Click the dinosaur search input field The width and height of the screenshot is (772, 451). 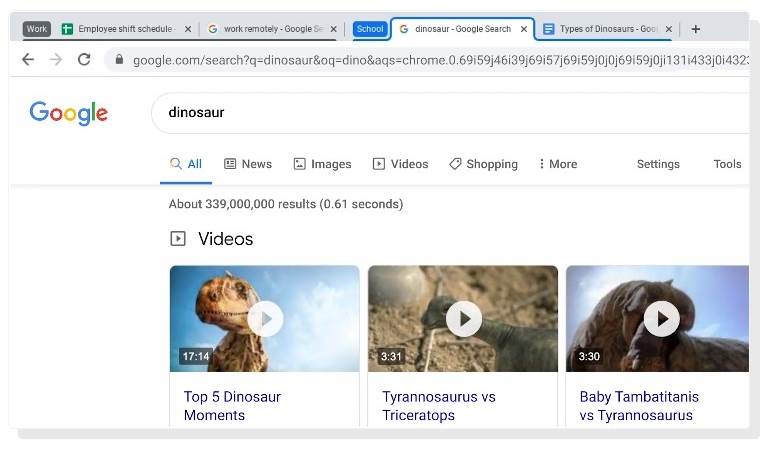point(450,113)
